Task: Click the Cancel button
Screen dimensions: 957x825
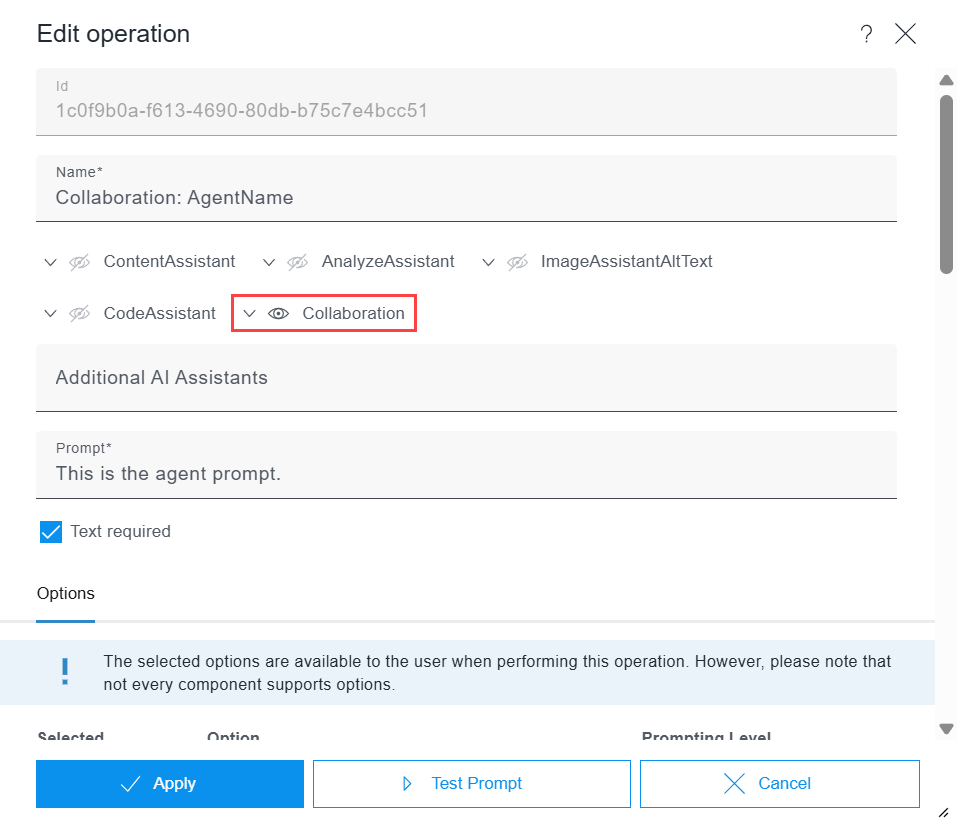Action: (779, 784)
